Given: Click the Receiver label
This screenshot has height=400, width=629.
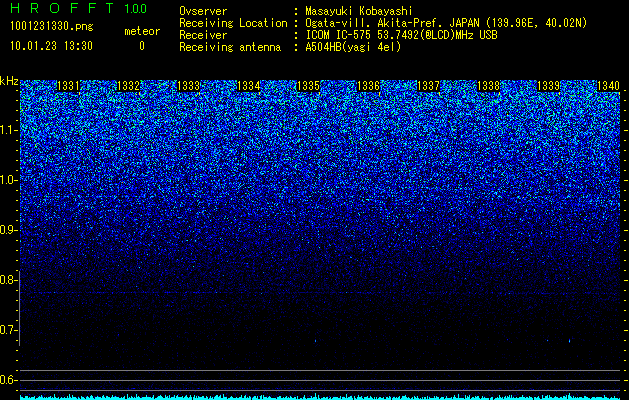Looking at the screenshot, I should coord(203,35).
